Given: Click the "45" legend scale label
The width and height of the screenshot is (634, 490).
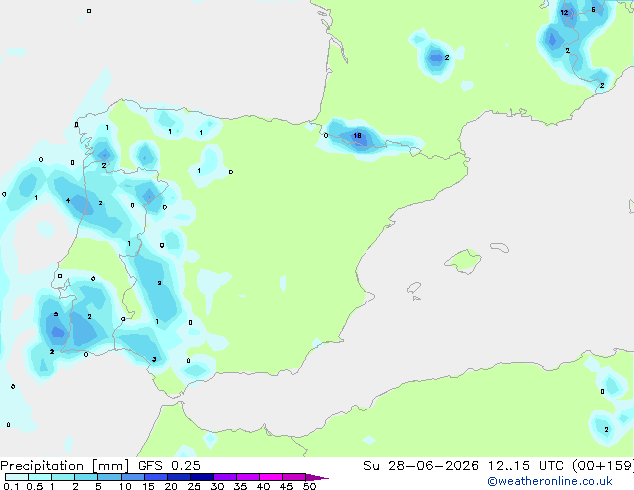Looking at the screenshot, I should tap(286, 486).
